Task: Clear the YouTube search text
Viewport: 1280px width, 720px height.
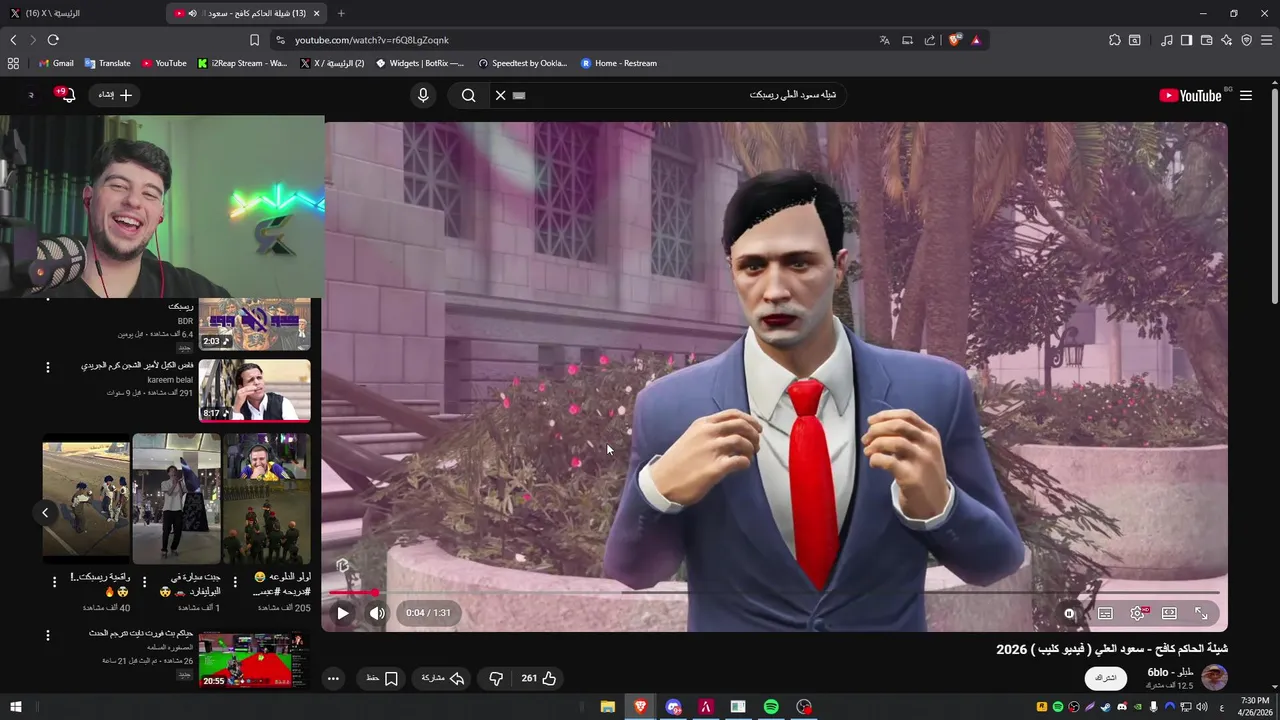Action: (501, 95)
